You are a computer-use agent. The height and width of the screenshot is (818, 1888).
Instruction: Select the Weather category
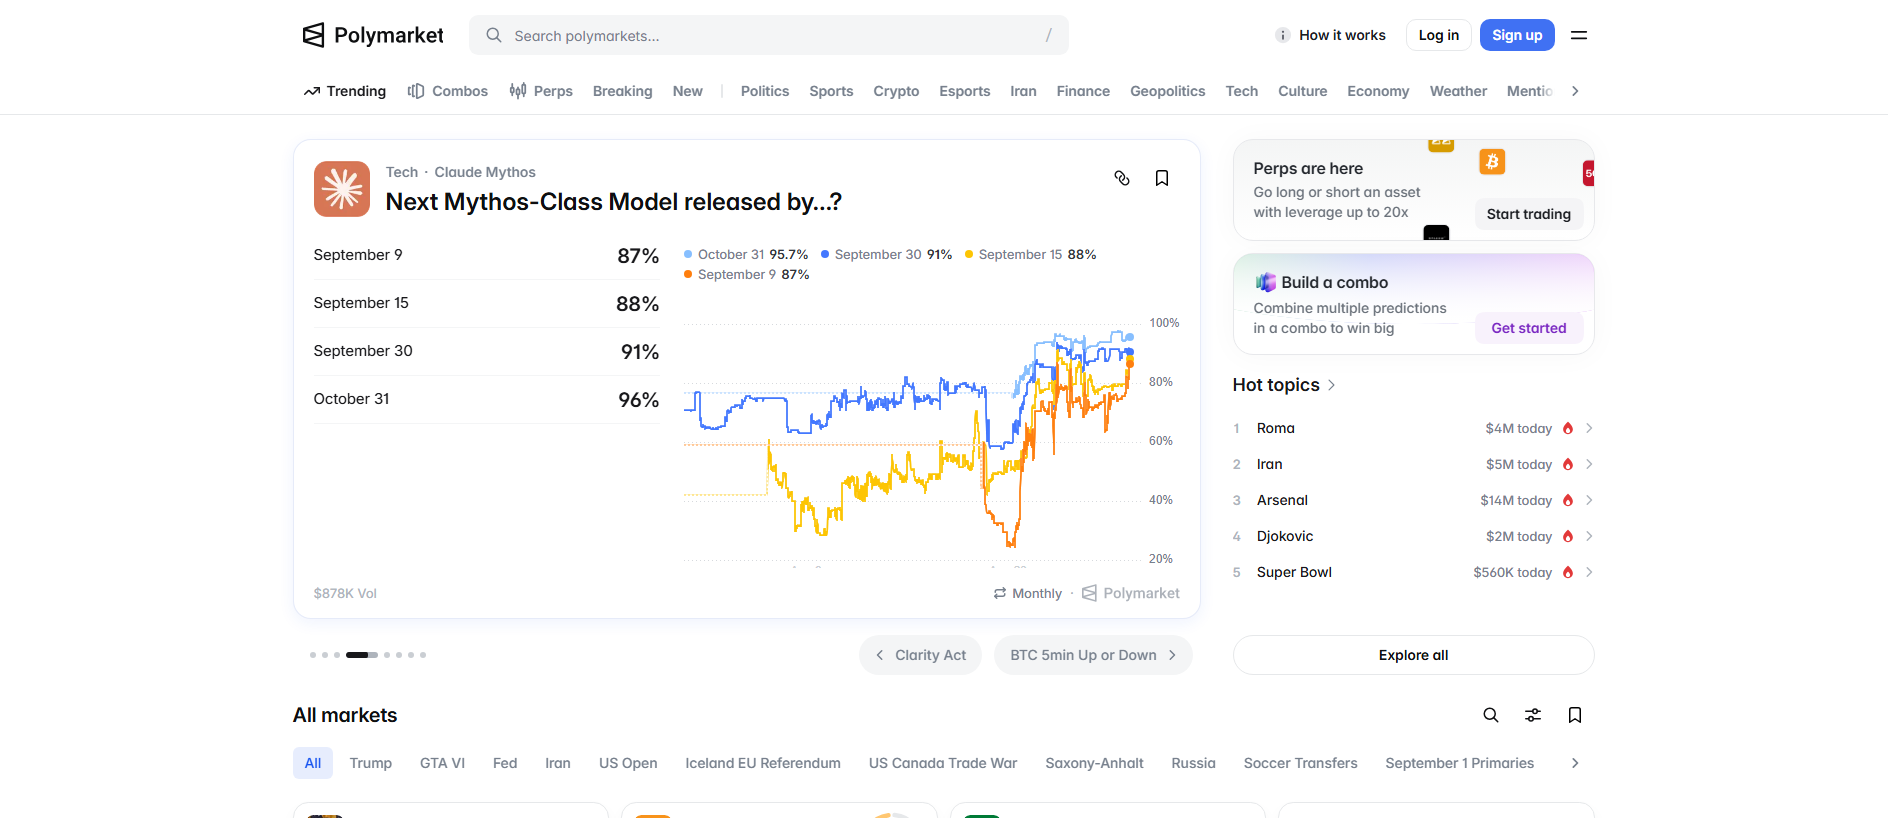tap(1458, 91)
